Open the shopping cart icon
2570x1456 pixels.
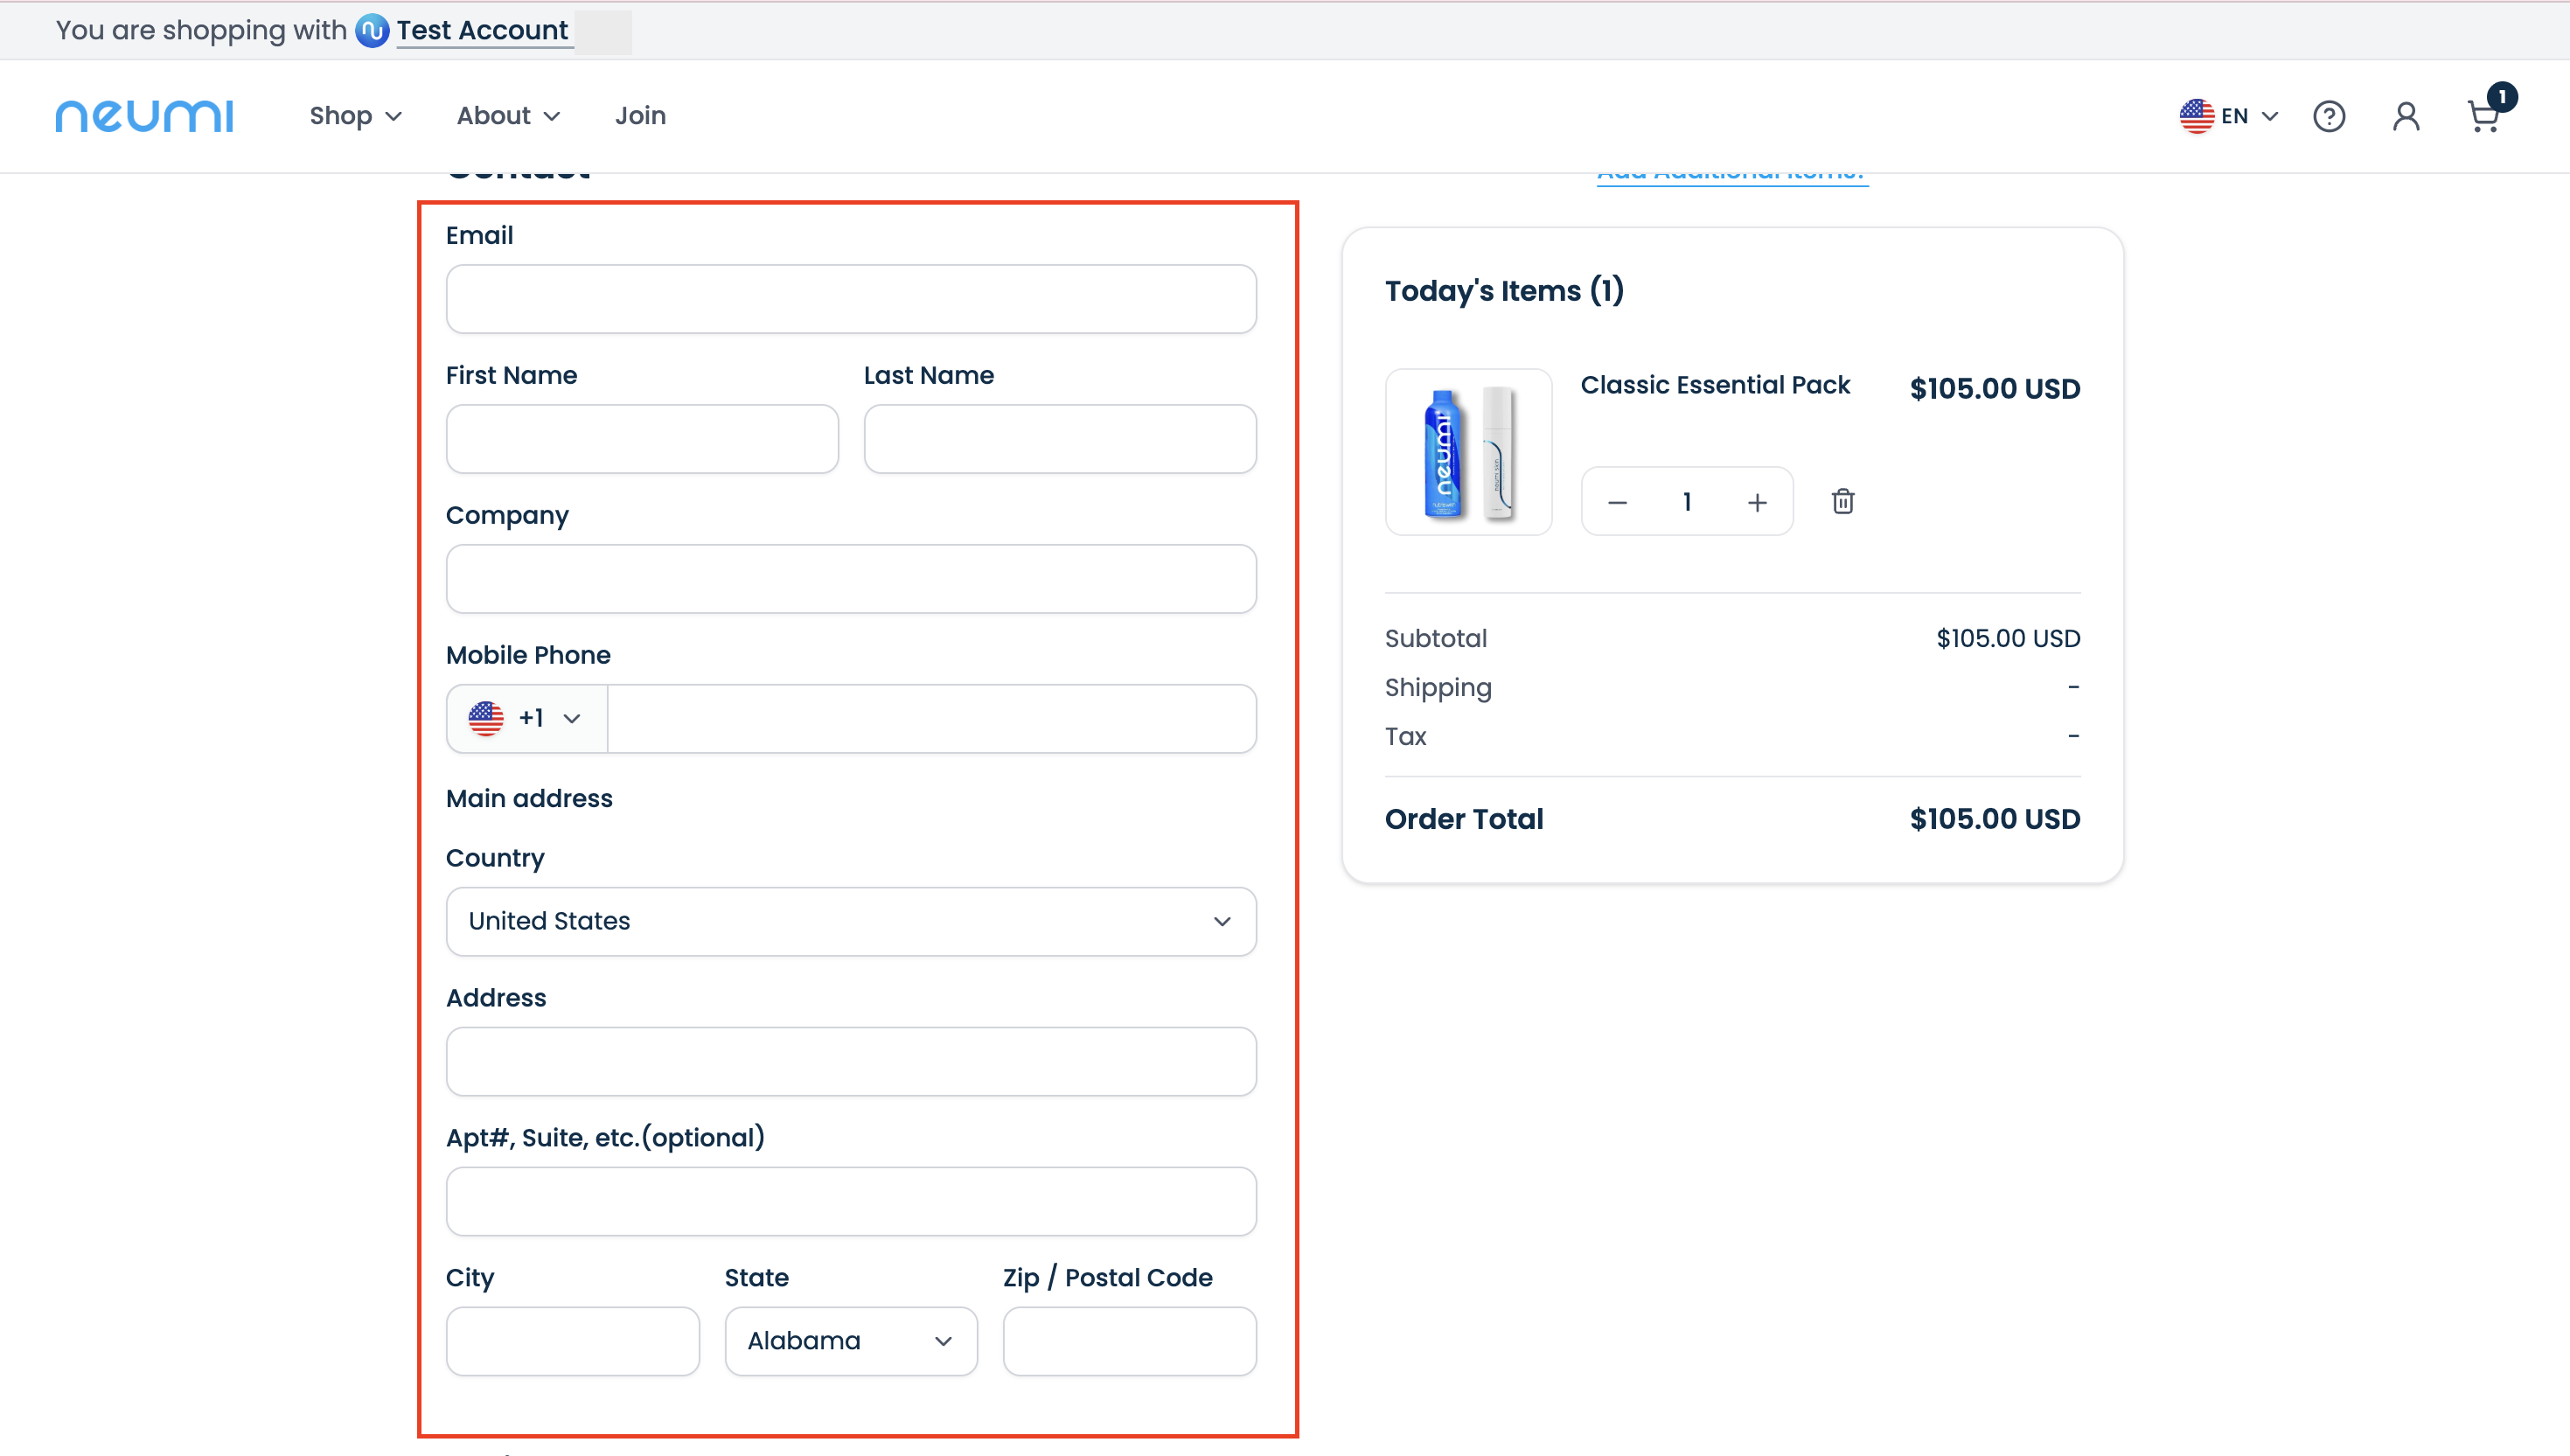click(2483, 117)
